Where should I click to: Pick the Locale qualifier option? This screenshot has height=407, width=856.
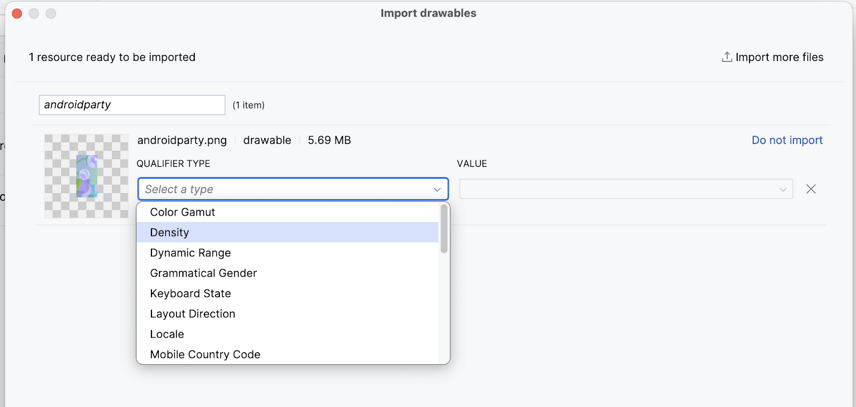click(x=167, y=334)
